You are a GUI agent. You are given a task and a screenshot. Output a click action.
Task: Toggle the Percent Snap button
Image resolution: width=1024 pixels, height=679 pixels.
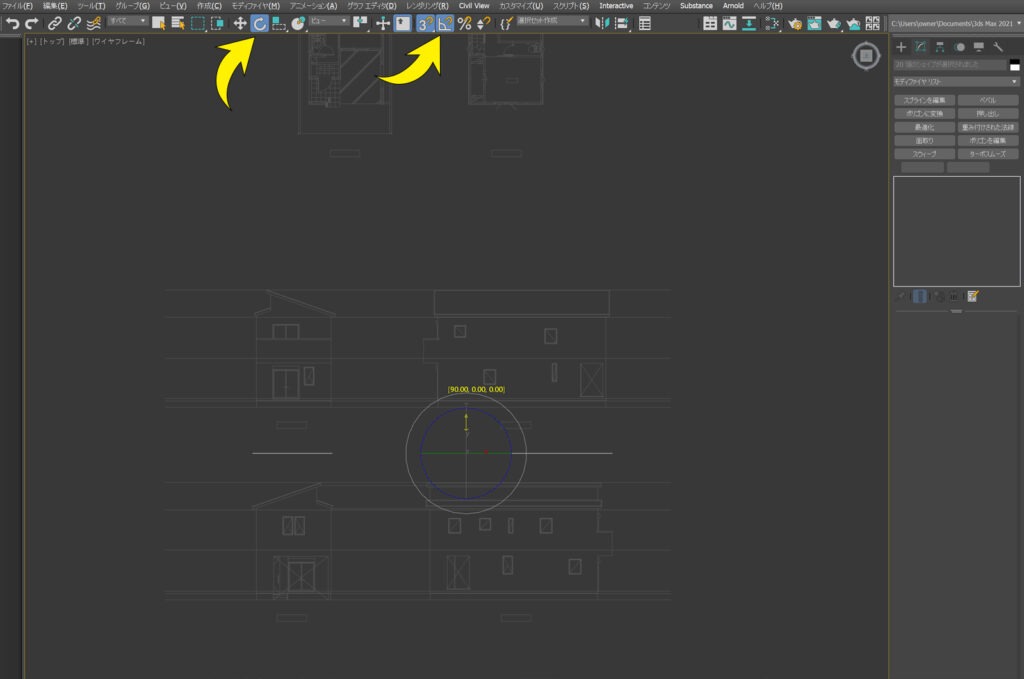click(x=464, y=24)
